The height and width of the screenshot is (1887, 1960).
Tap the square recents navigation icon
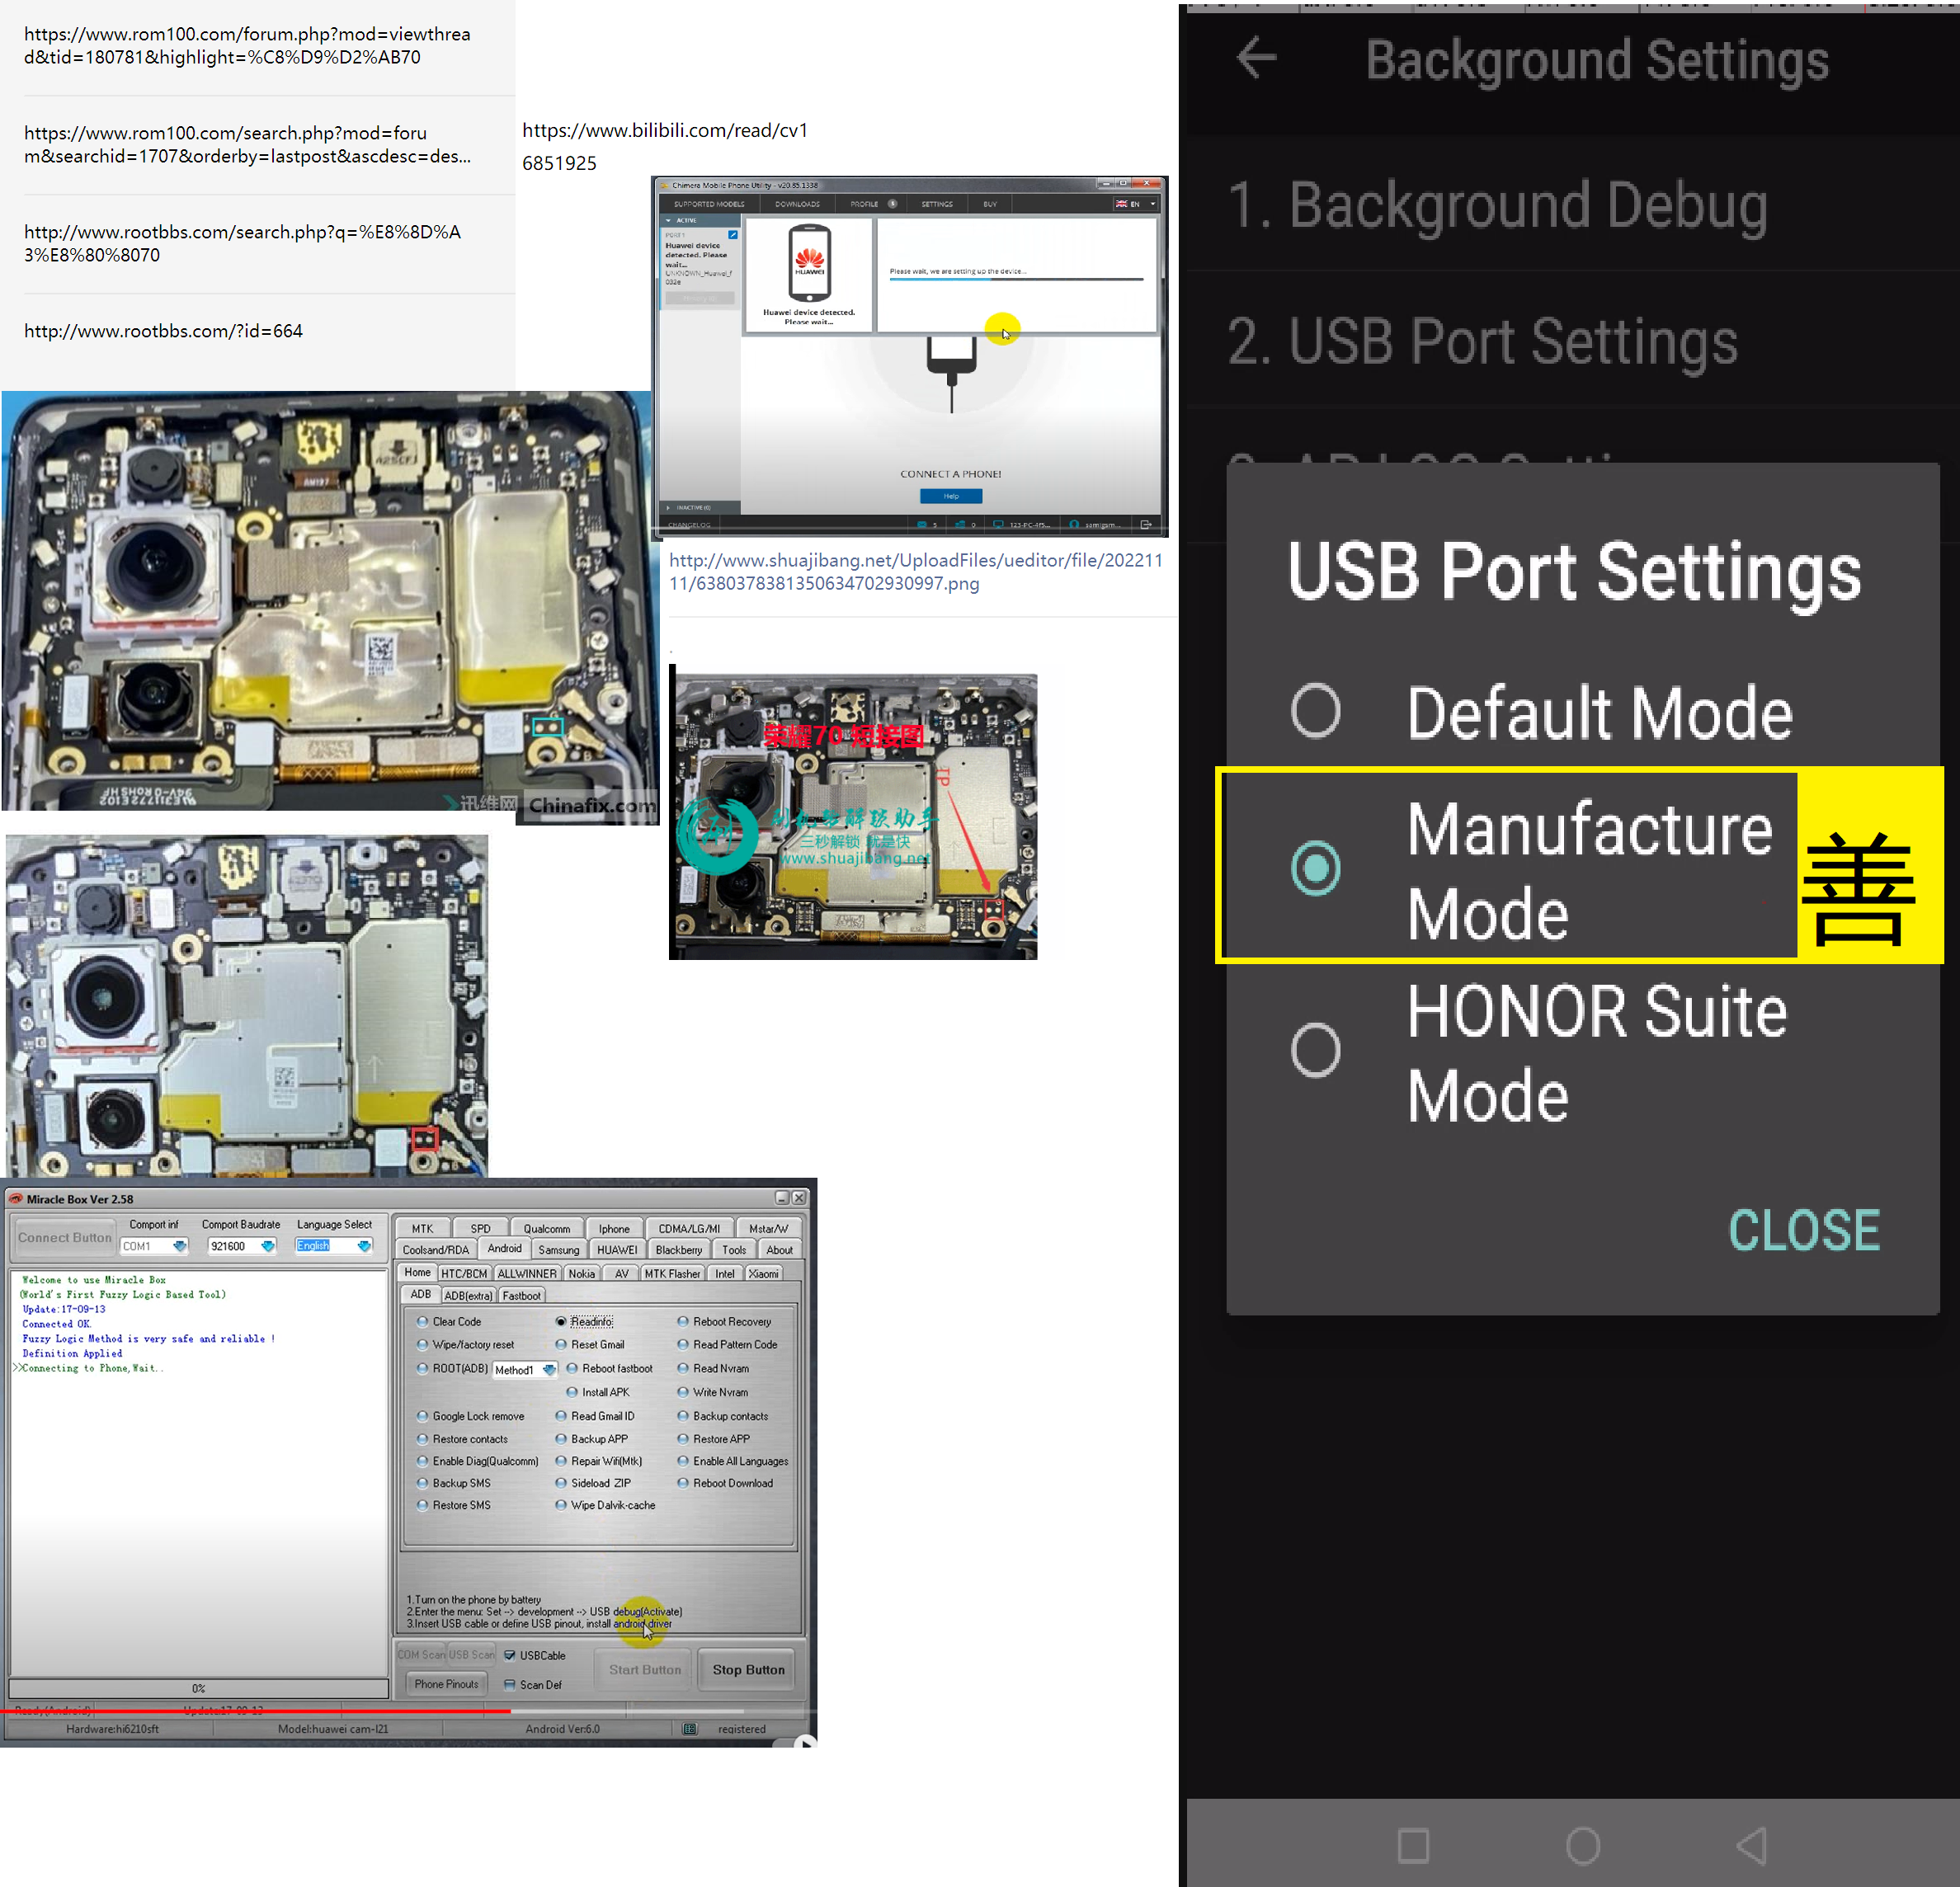[1413, 1845]
